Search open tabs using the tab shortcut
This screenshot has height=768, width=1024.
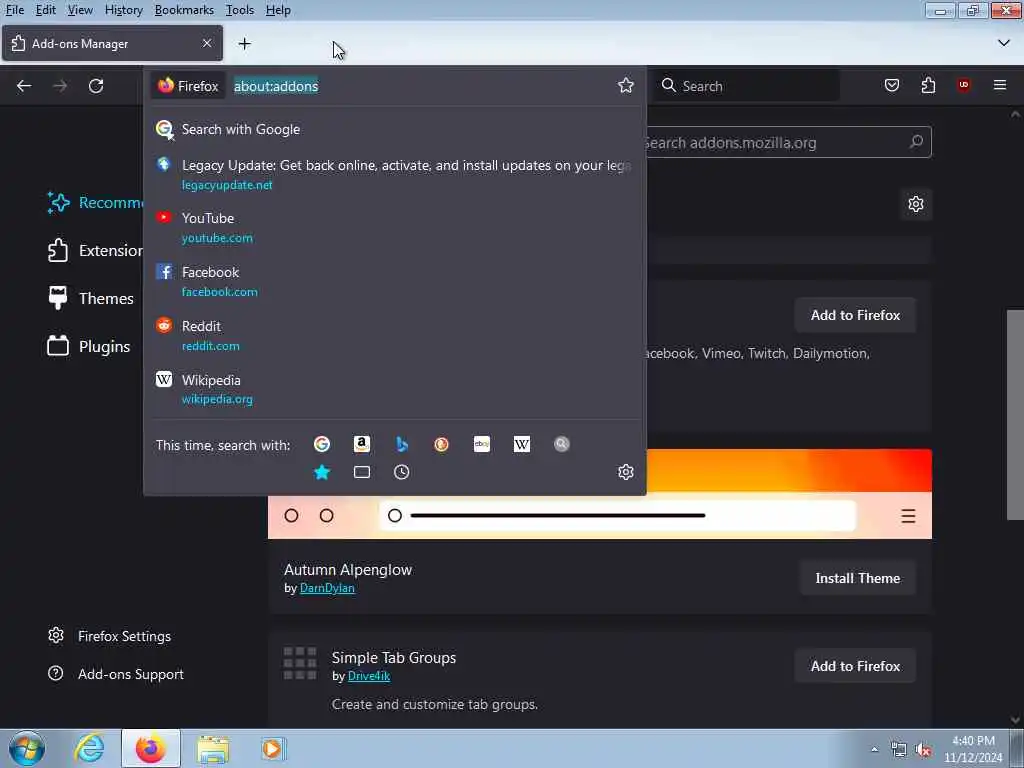[362, 472]
